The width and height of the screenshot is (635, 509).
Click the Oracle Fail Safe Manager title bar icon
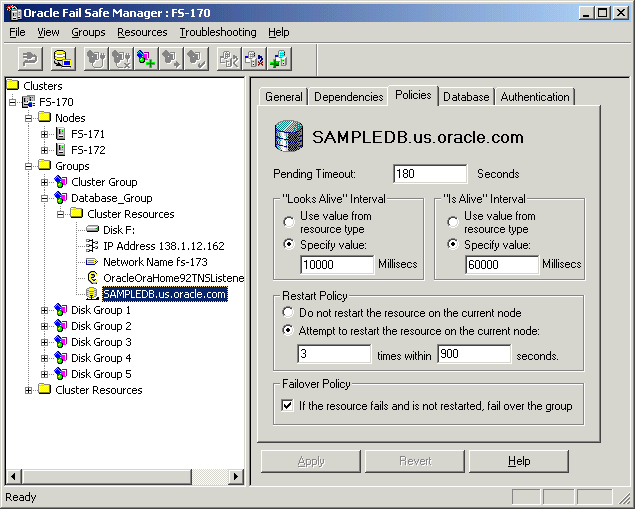point(14,13)
